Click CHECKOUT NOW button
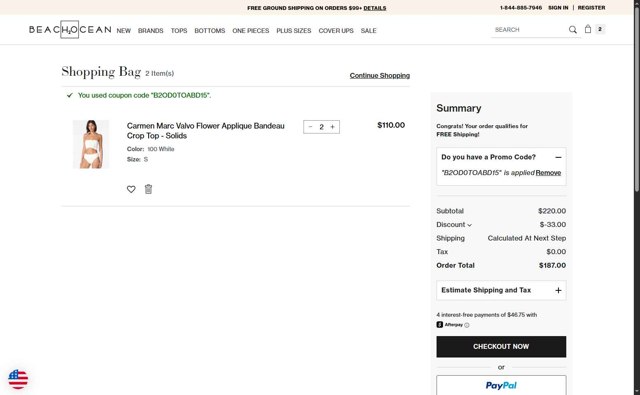 coord(501,346)
